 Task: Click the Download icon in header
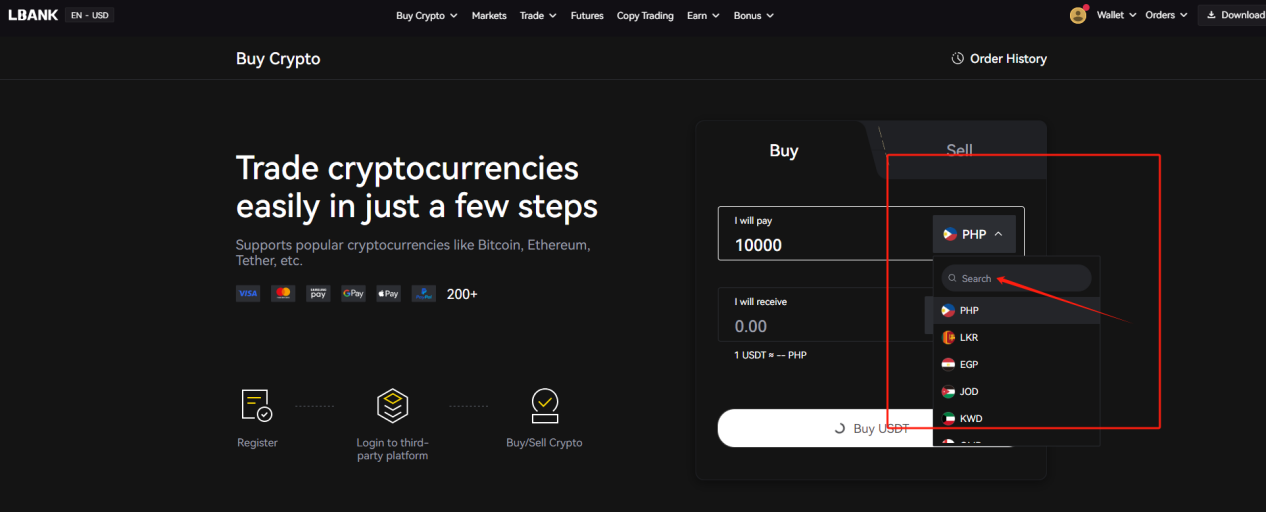(x=1212, y=15)
